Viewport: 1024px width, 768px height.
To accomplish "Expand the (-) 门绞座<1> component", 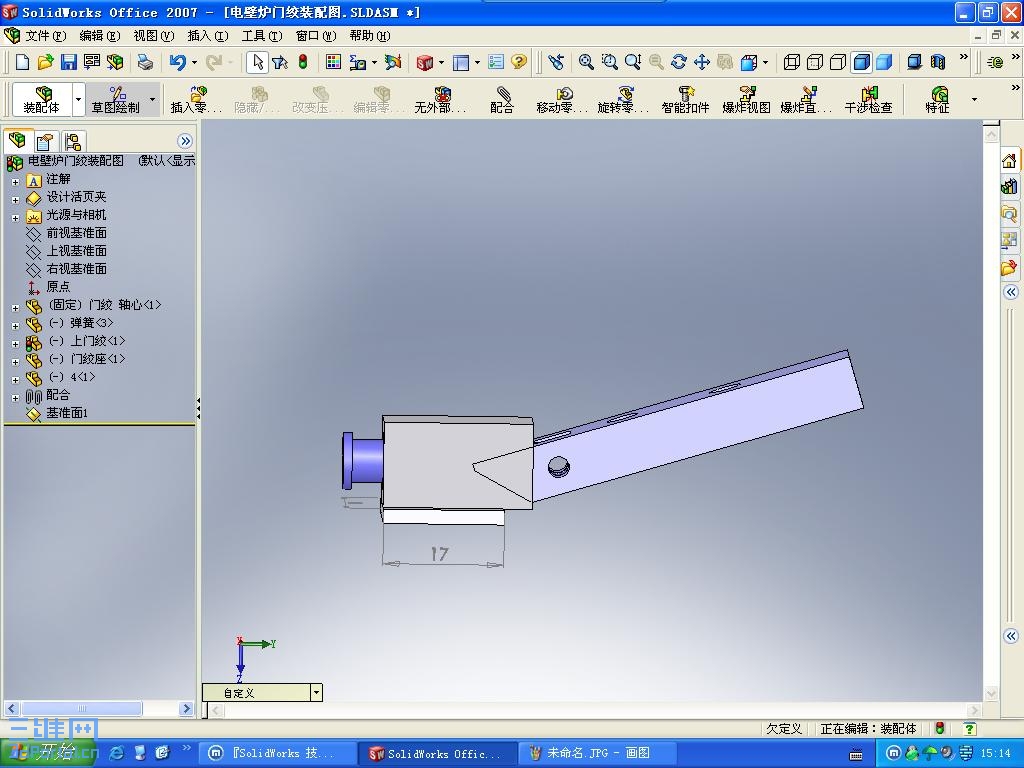I will pos(16,362).
